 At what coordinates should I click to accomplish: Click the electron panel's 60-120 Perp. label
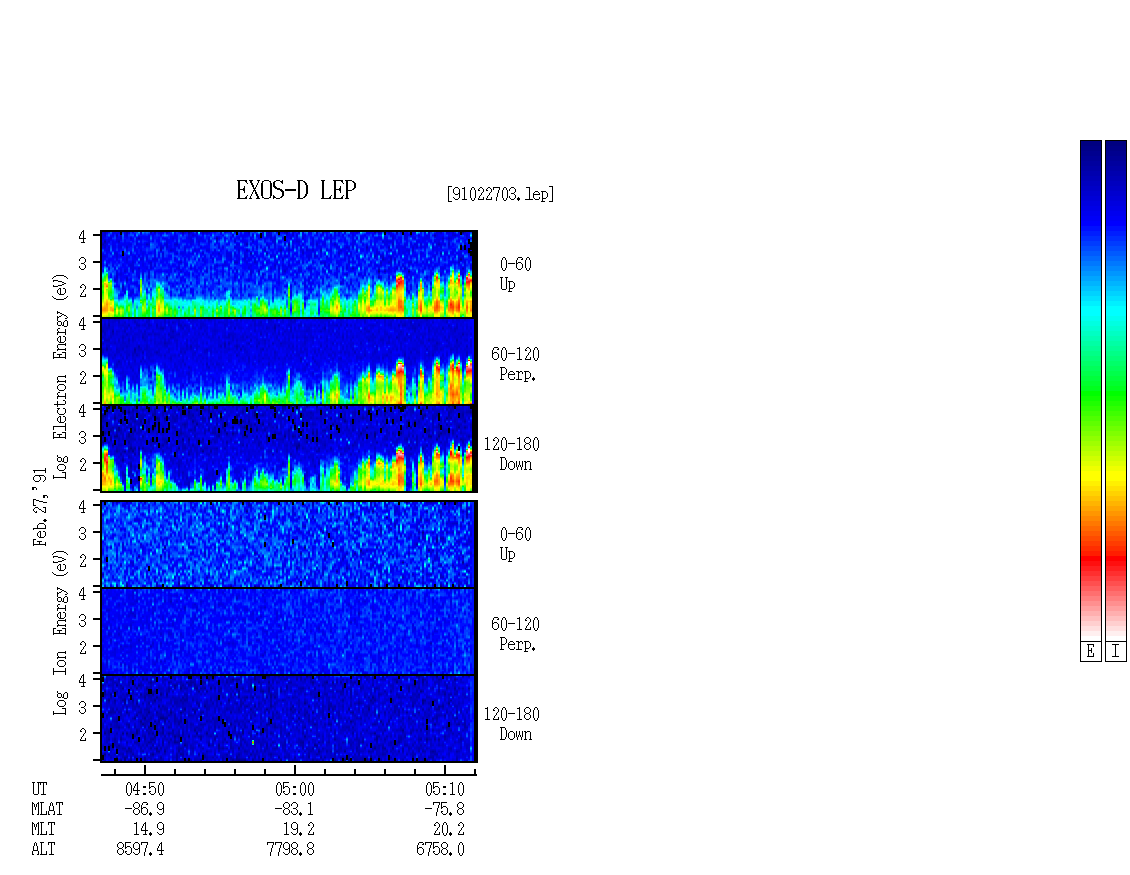point(515,364)
